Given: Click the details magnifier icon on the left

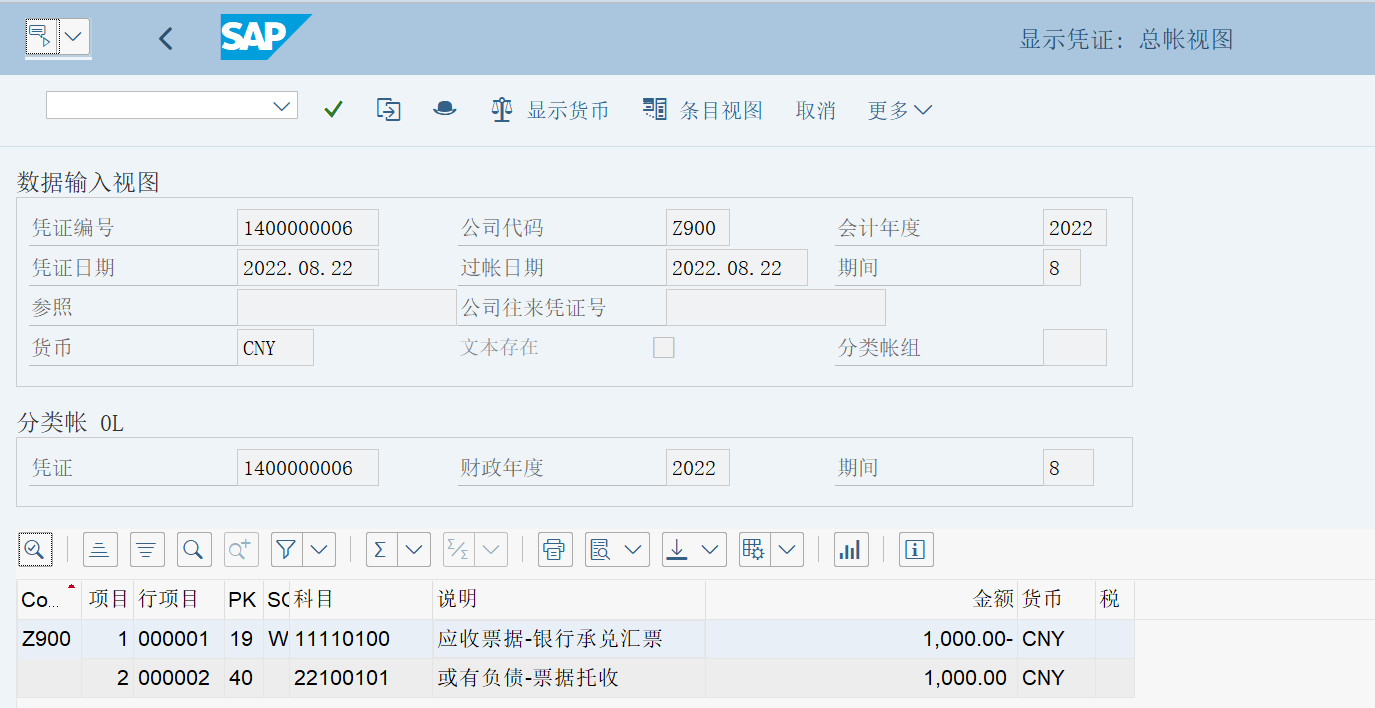Looking at the screenshot, I should point(34,549).
